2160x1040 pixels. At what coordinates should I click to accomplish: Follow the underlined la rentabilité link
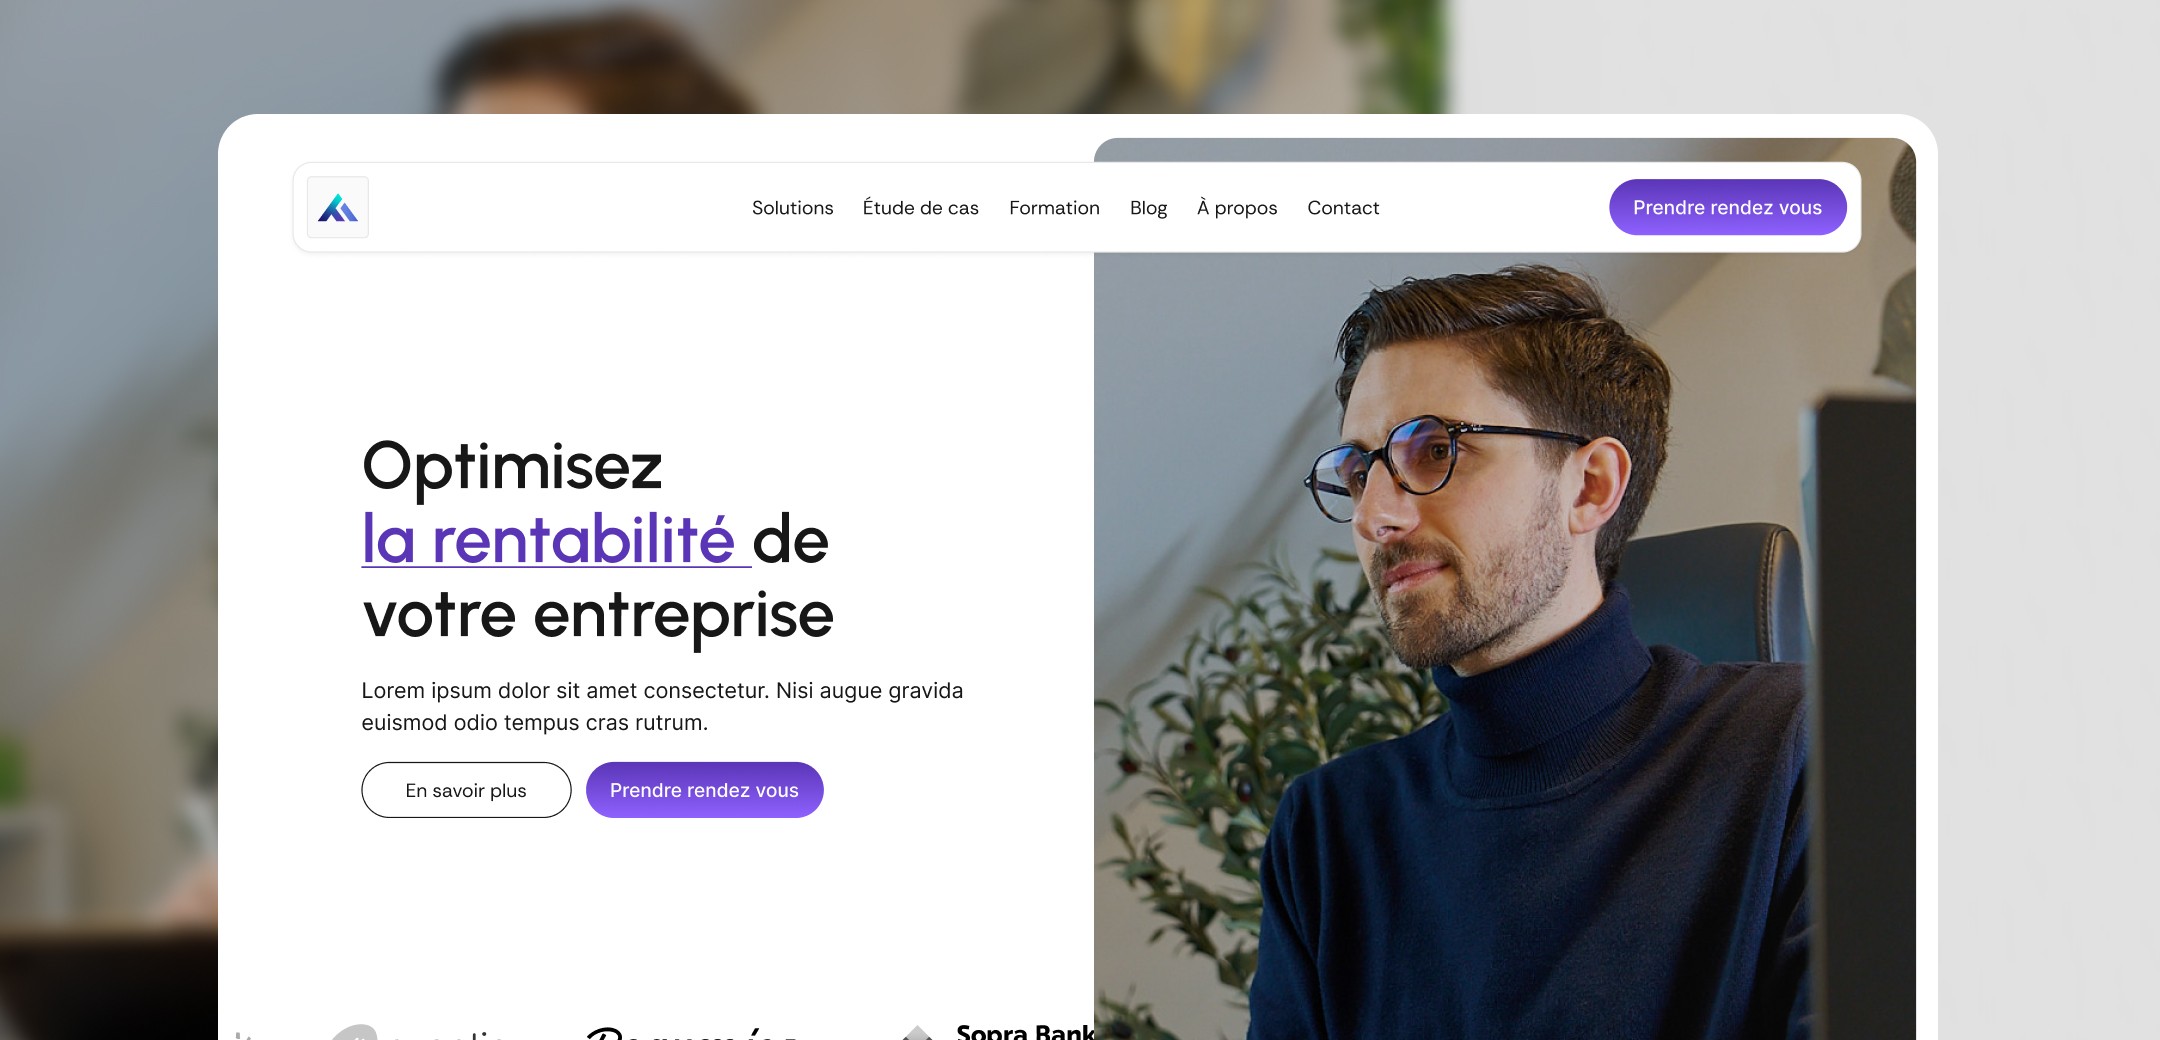point(556,540)
